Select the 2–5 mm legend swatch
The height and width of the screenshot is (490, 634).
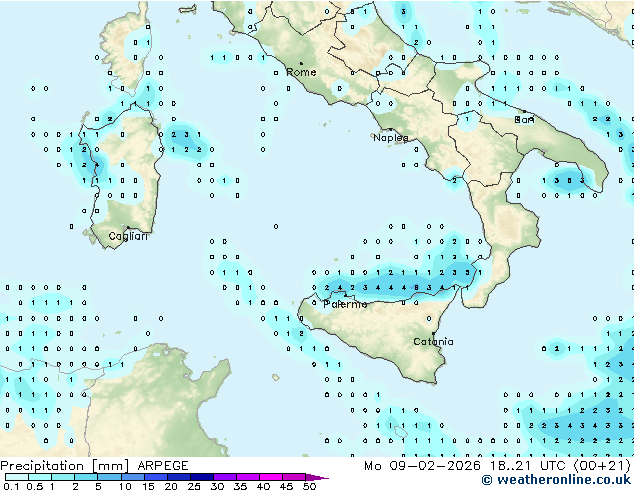[86, 477]
